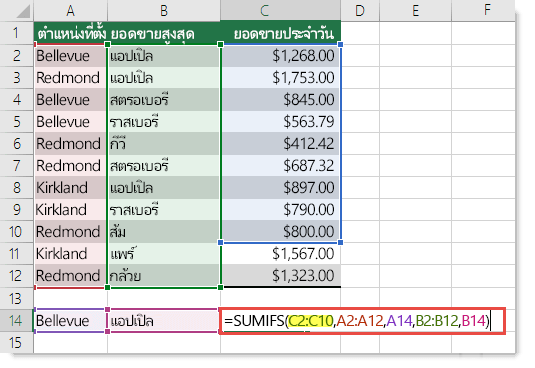The height and width of the screenshot is (368, 535).
Task: Click cell with $412.42
Action: pos(280,144)
